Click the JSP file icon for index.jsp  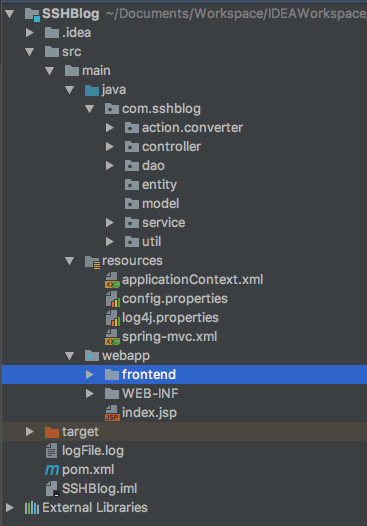point(112,413)
